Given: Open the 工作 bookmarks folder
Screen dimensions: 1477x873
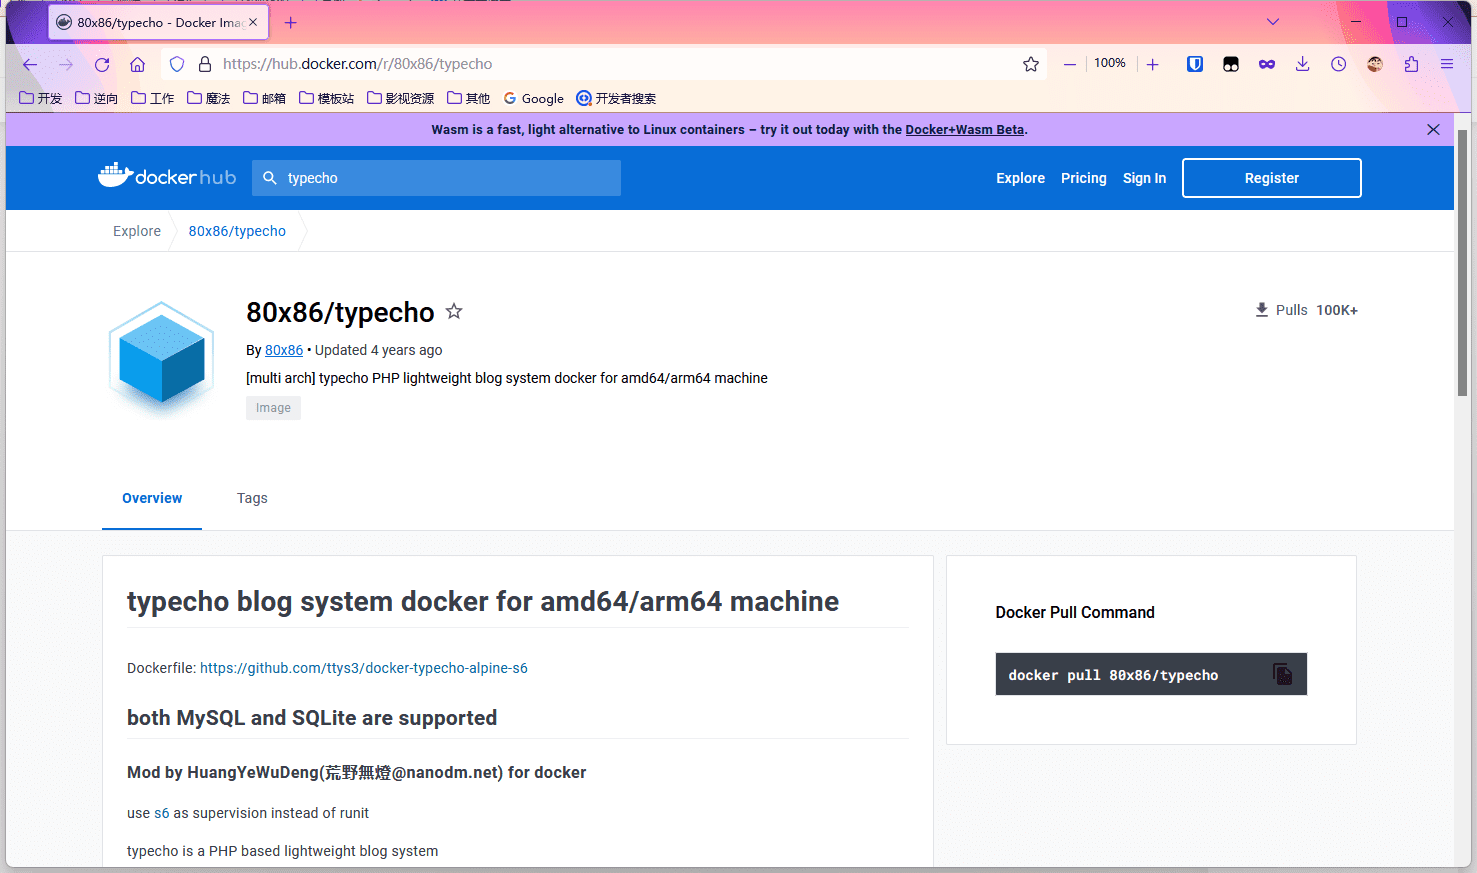Looking at the screenshot, I should click(153, 98).
